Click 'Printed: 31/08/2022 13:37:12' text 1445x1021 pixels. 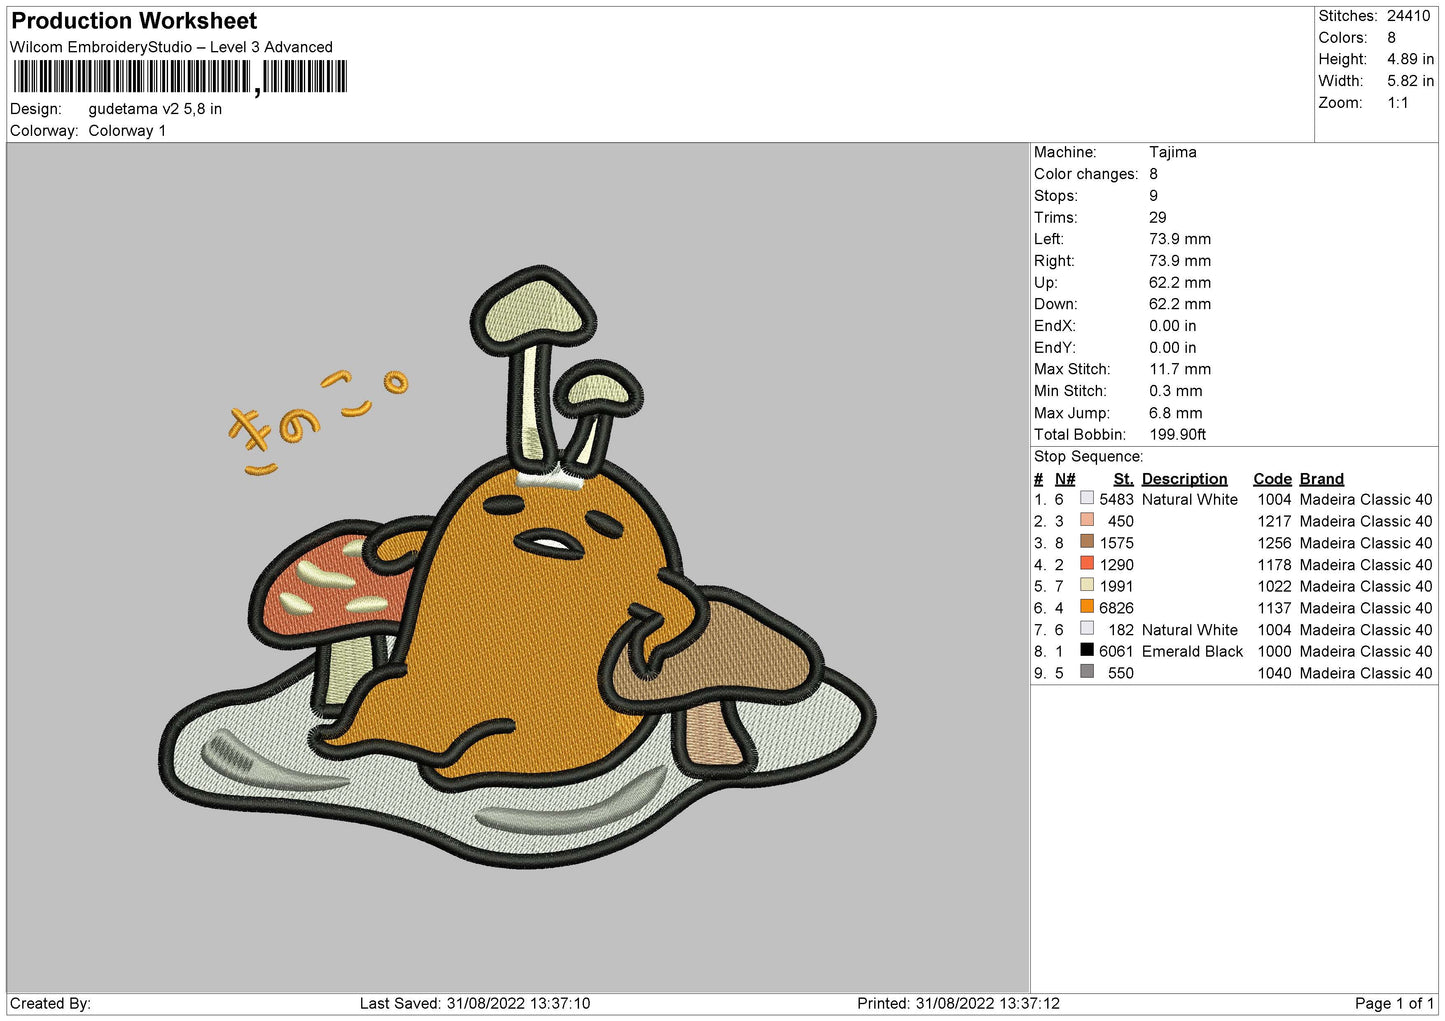coord(958,1004)
